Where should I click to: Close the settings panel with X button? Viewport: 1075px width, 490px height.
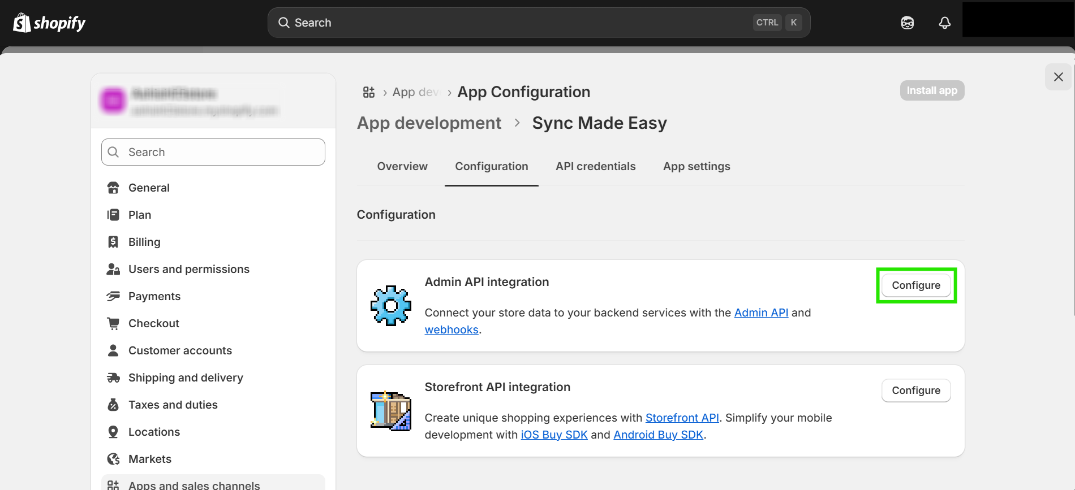coord(1058,77)
